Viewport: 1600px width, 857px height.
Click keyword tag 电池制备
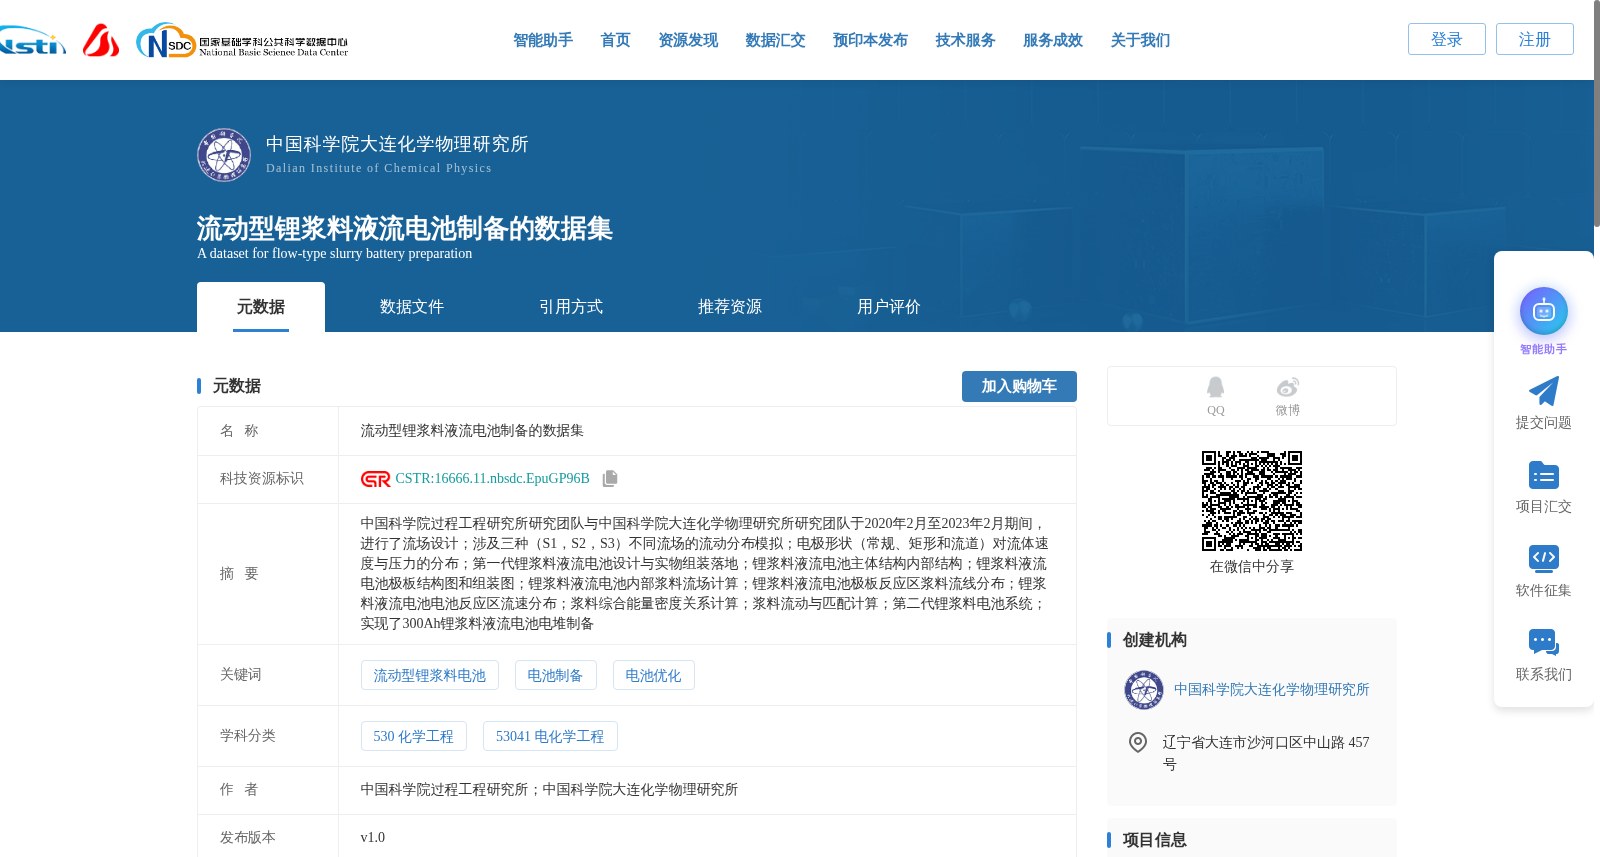(555, 676)
